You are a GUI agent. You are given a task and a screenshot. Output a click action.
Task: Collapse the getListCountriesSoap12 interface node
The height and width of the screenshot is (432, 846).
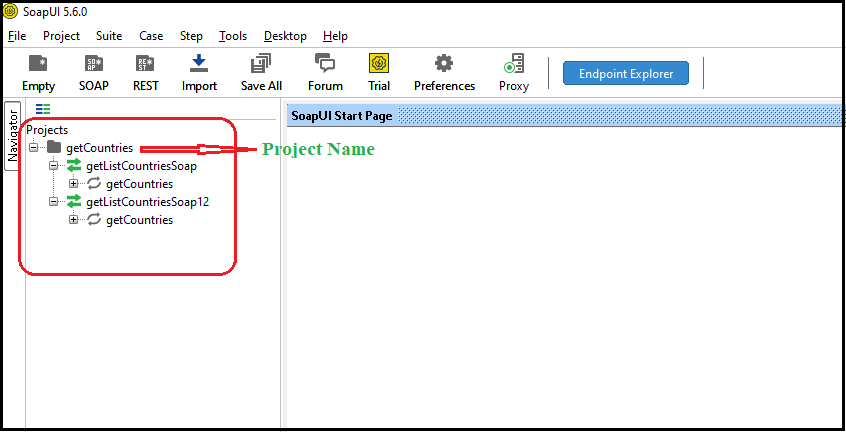click(53, 202)
